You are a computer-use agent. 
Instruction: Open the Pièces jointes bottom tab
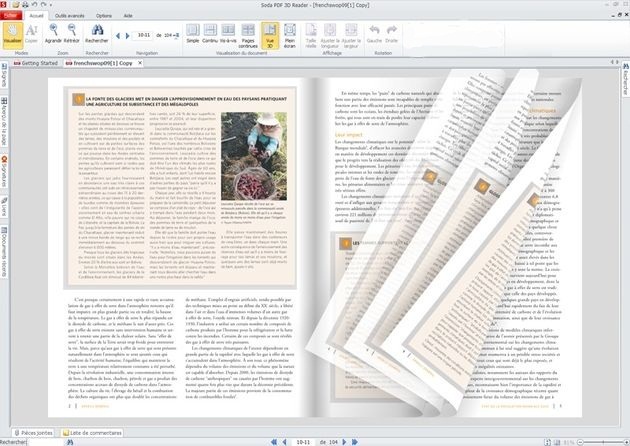(x=33, y=433)
